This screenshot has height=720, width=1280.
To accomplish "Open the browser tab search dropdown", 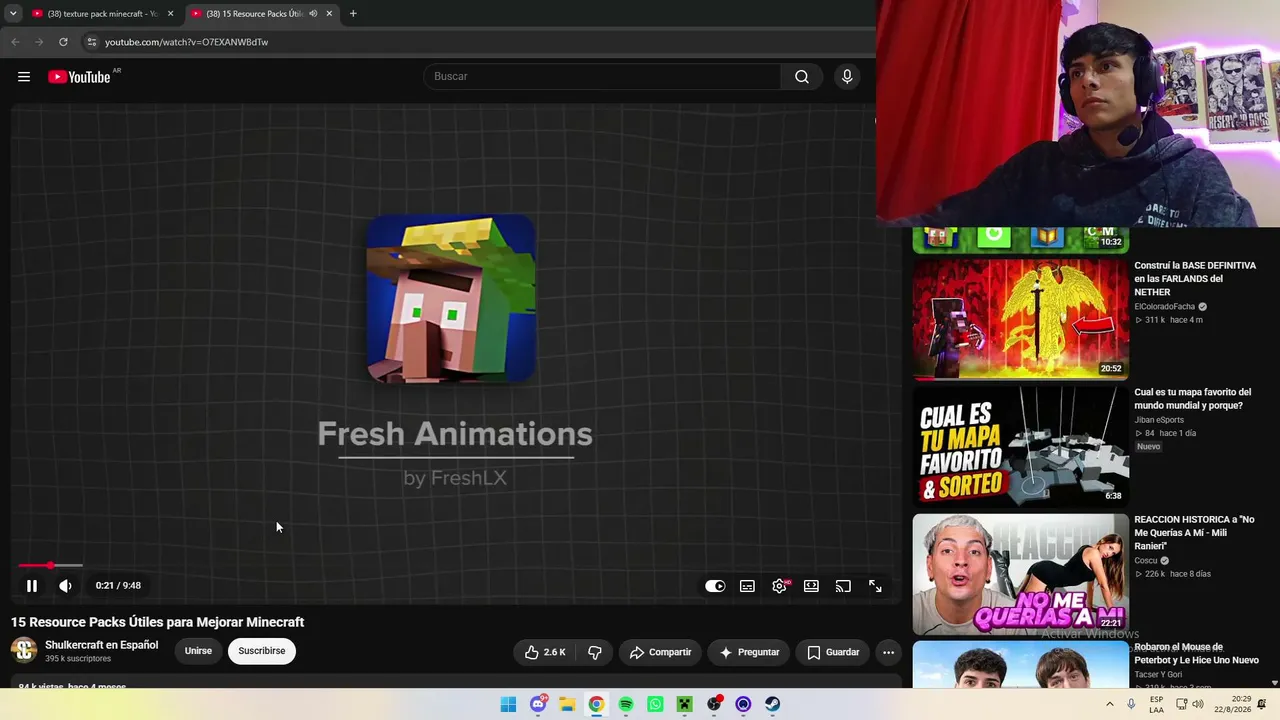I will [x=13, y=14].
